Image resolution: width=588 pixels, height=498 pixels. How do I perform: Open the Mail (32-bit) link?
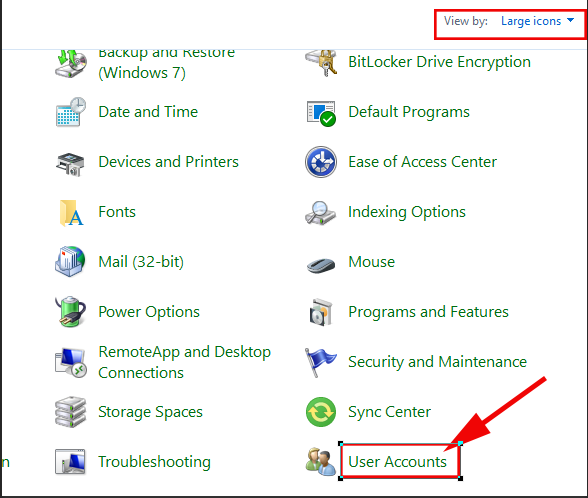141,262
